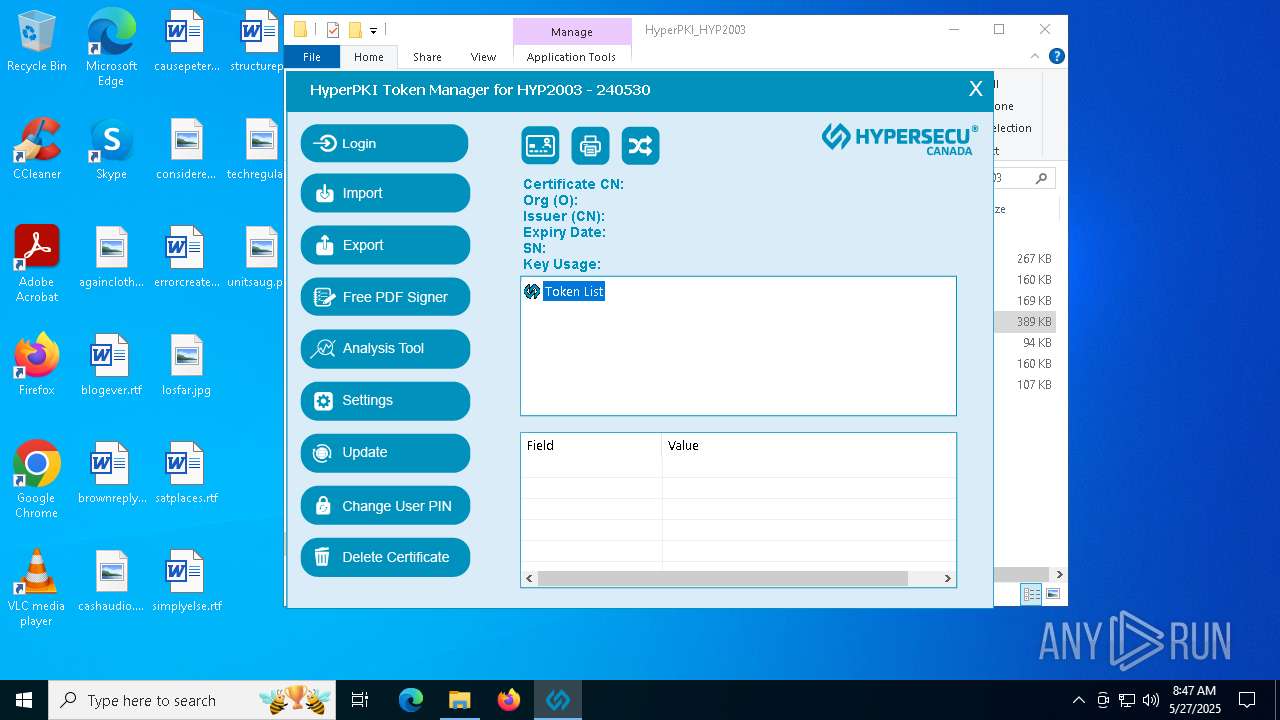The height and width of the screenshot is (720, 1280).
Task: Select Google Chrome desktop shortcut
Action: tap(37, 480)
